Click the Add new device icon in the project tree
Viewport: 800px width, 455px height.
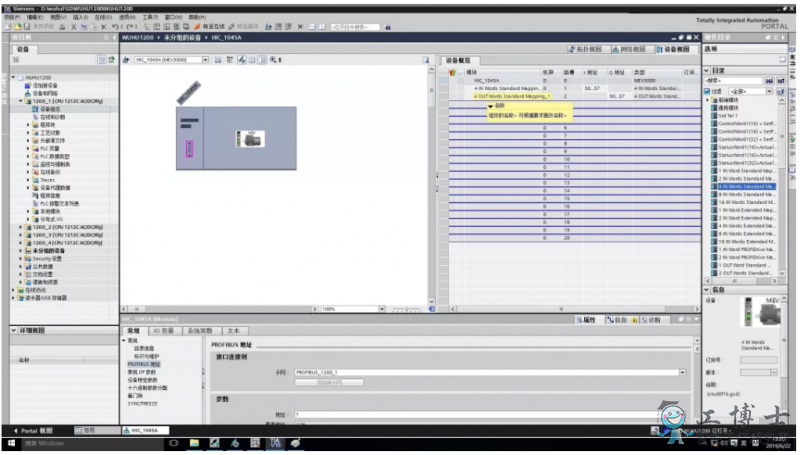click(x=28, y=85)
